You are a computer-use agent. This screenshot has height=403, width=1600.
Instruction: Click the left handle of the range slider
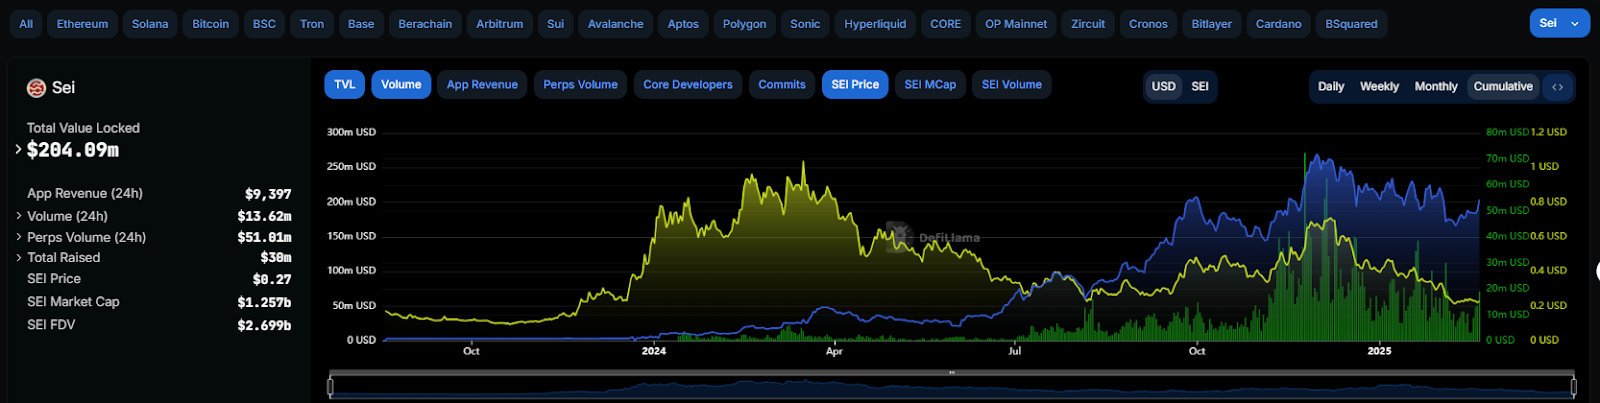click(330, 386)
